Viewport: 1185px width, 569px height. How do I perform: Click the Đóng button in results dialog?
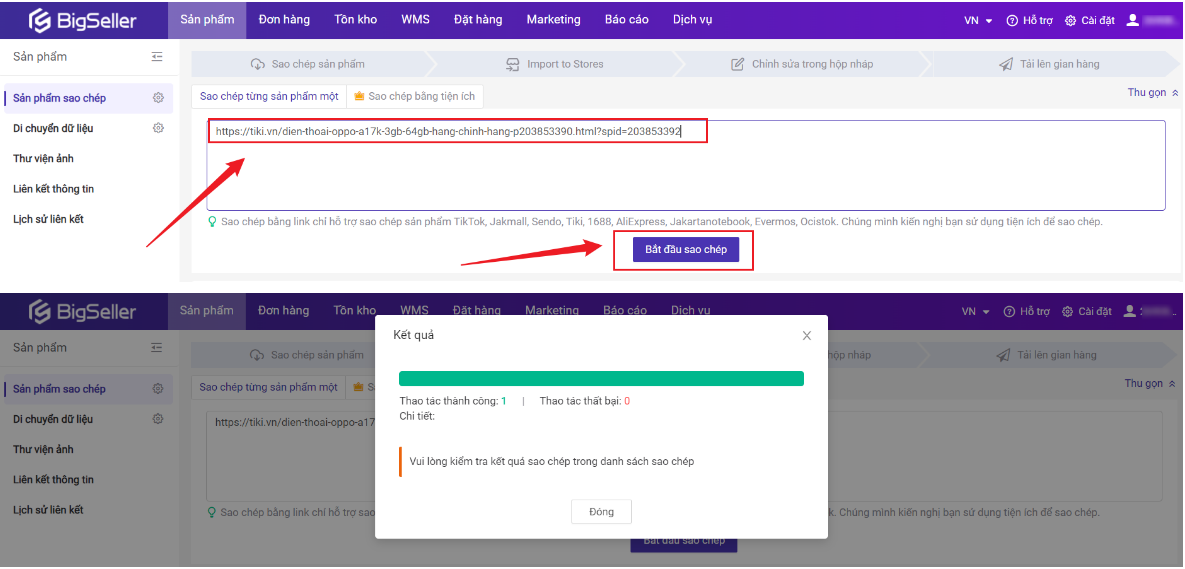(x=601, y=512)
